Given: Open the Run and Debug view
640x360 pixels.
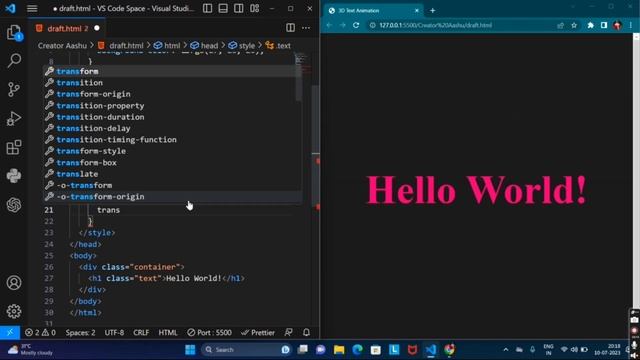Looking at the screenshot, I should click(14, 118).
